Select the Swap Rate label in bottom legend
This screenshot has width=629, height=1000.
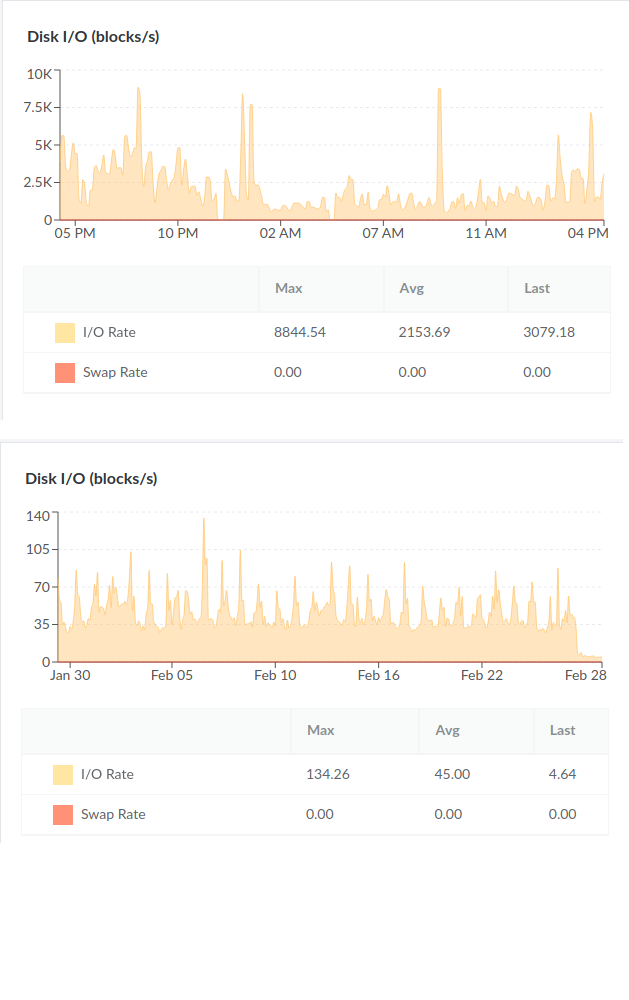(113, 814)
